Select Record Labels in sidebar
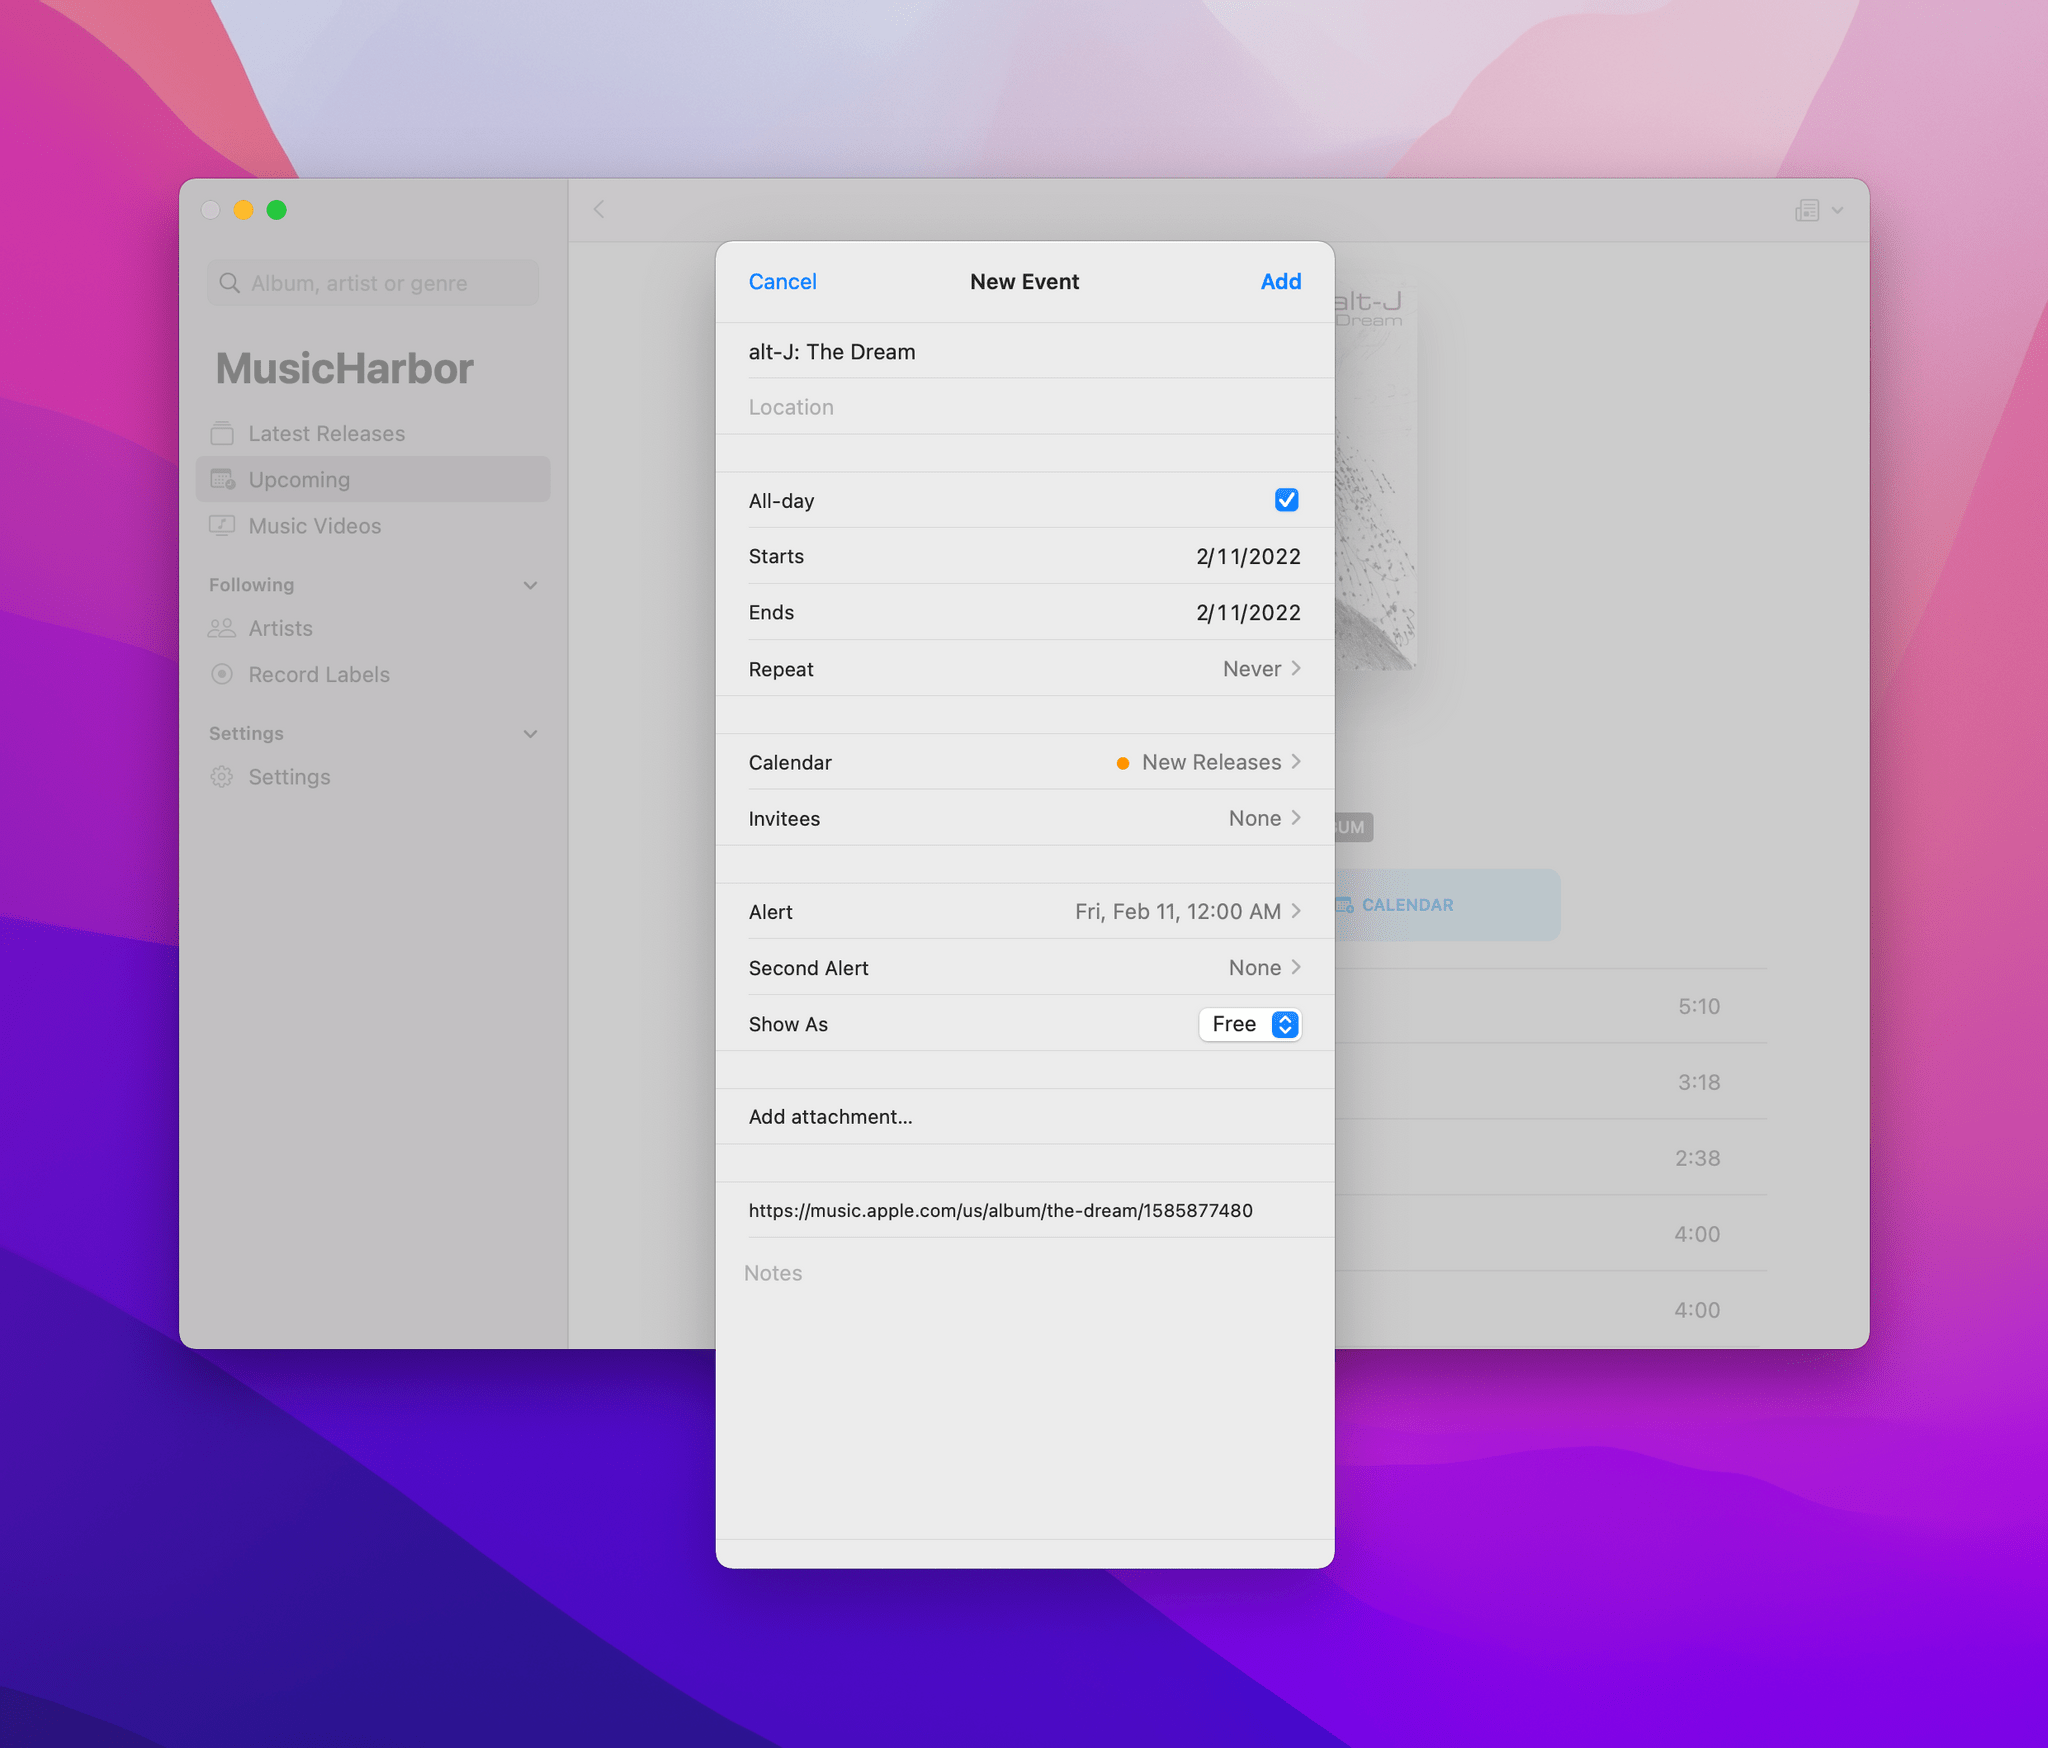Screen dimensions: 2048x1748 pos(373,674)
